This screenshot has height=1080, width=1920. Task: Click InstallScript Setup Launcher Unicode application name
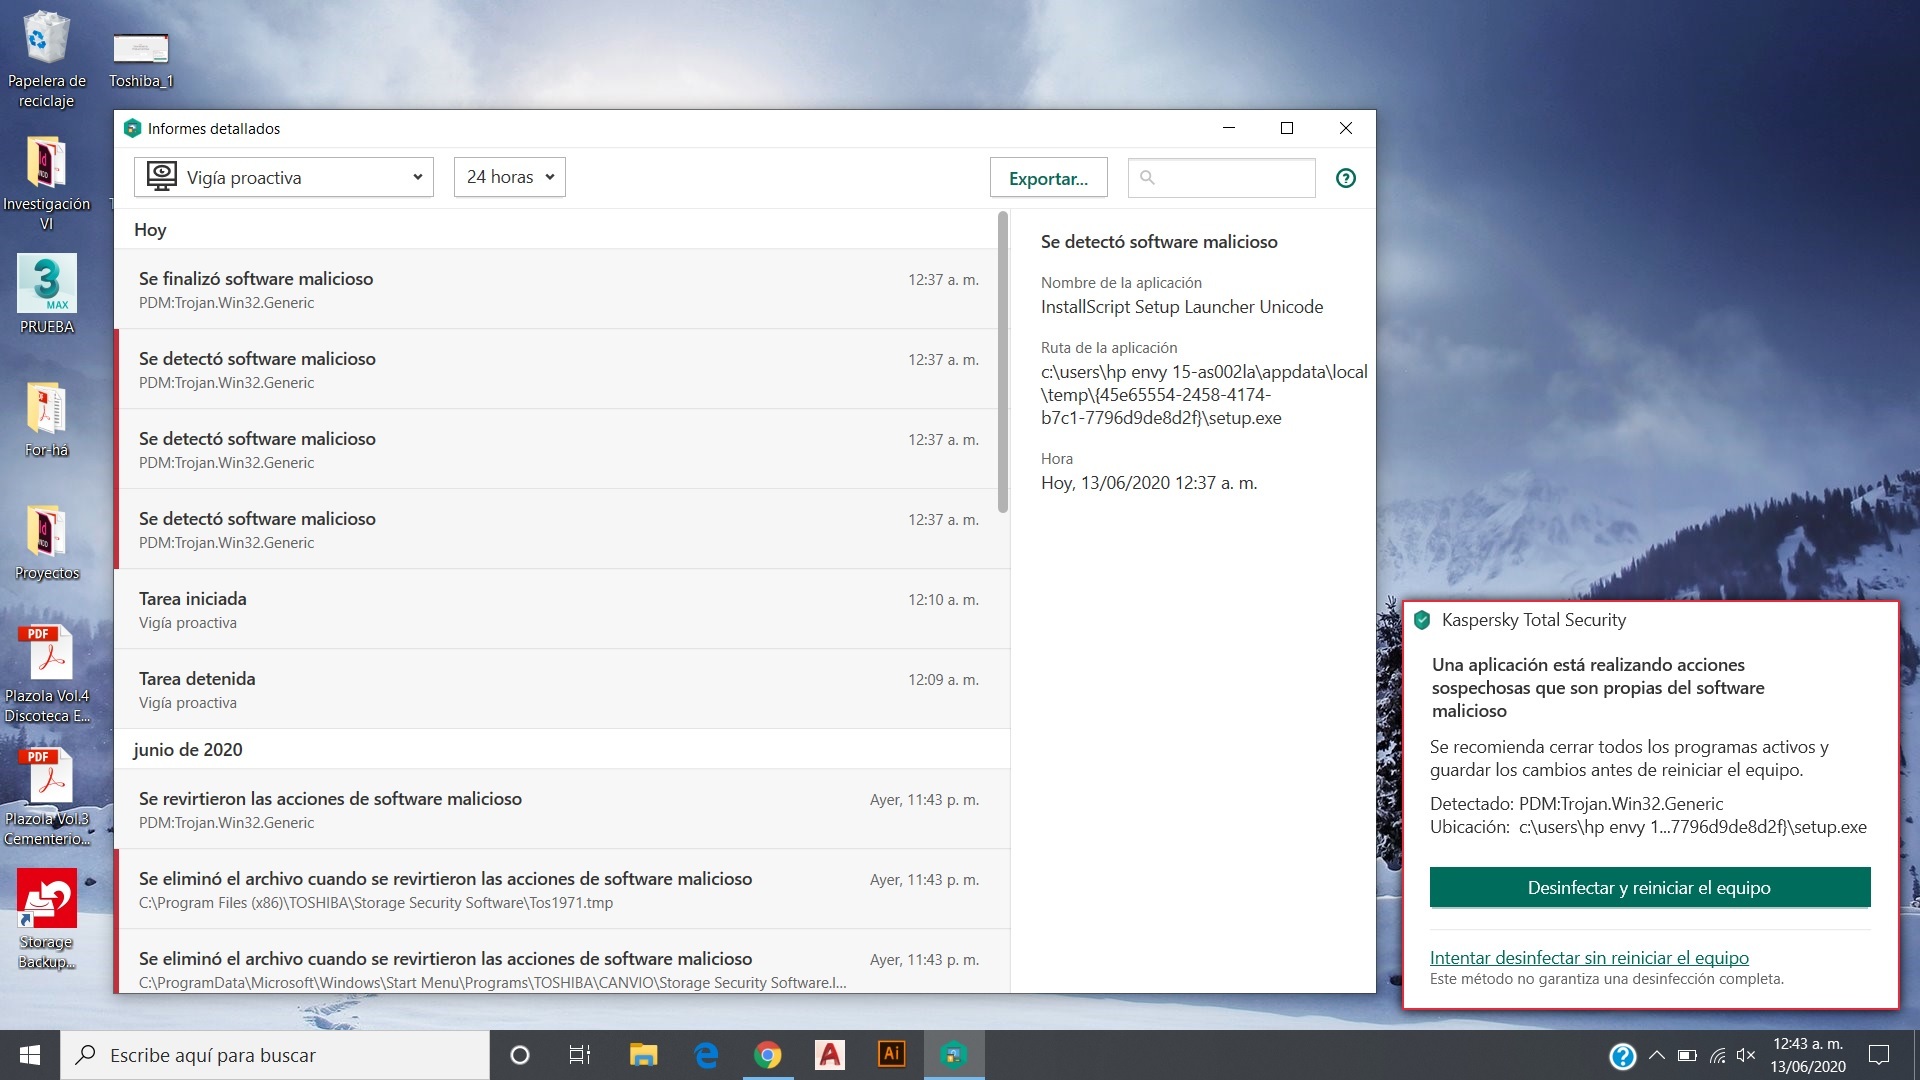(x=1182, y=307)
